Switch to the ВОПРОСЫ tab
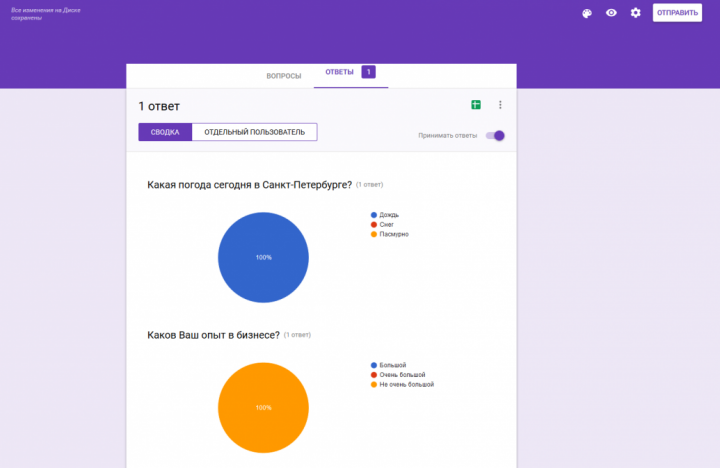The width and height of the screenshot is (720, 468). pos(283,76)
